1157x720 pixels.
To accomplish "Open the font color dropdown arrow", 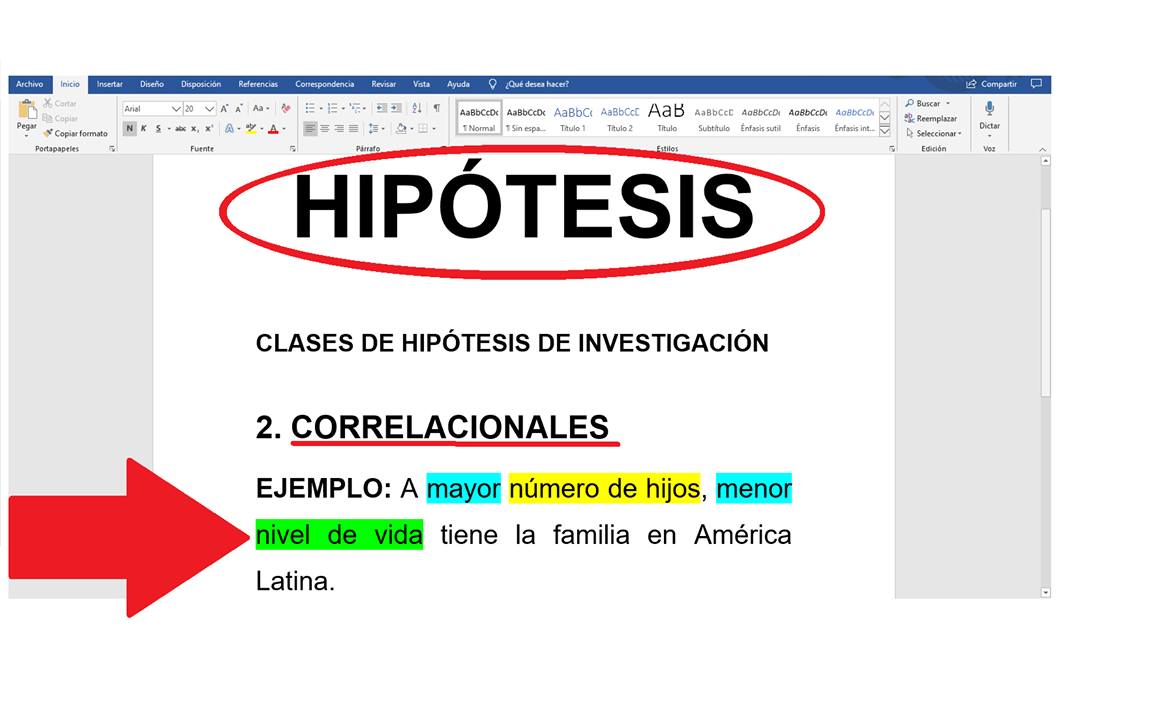I will click(x=284, y=129).
